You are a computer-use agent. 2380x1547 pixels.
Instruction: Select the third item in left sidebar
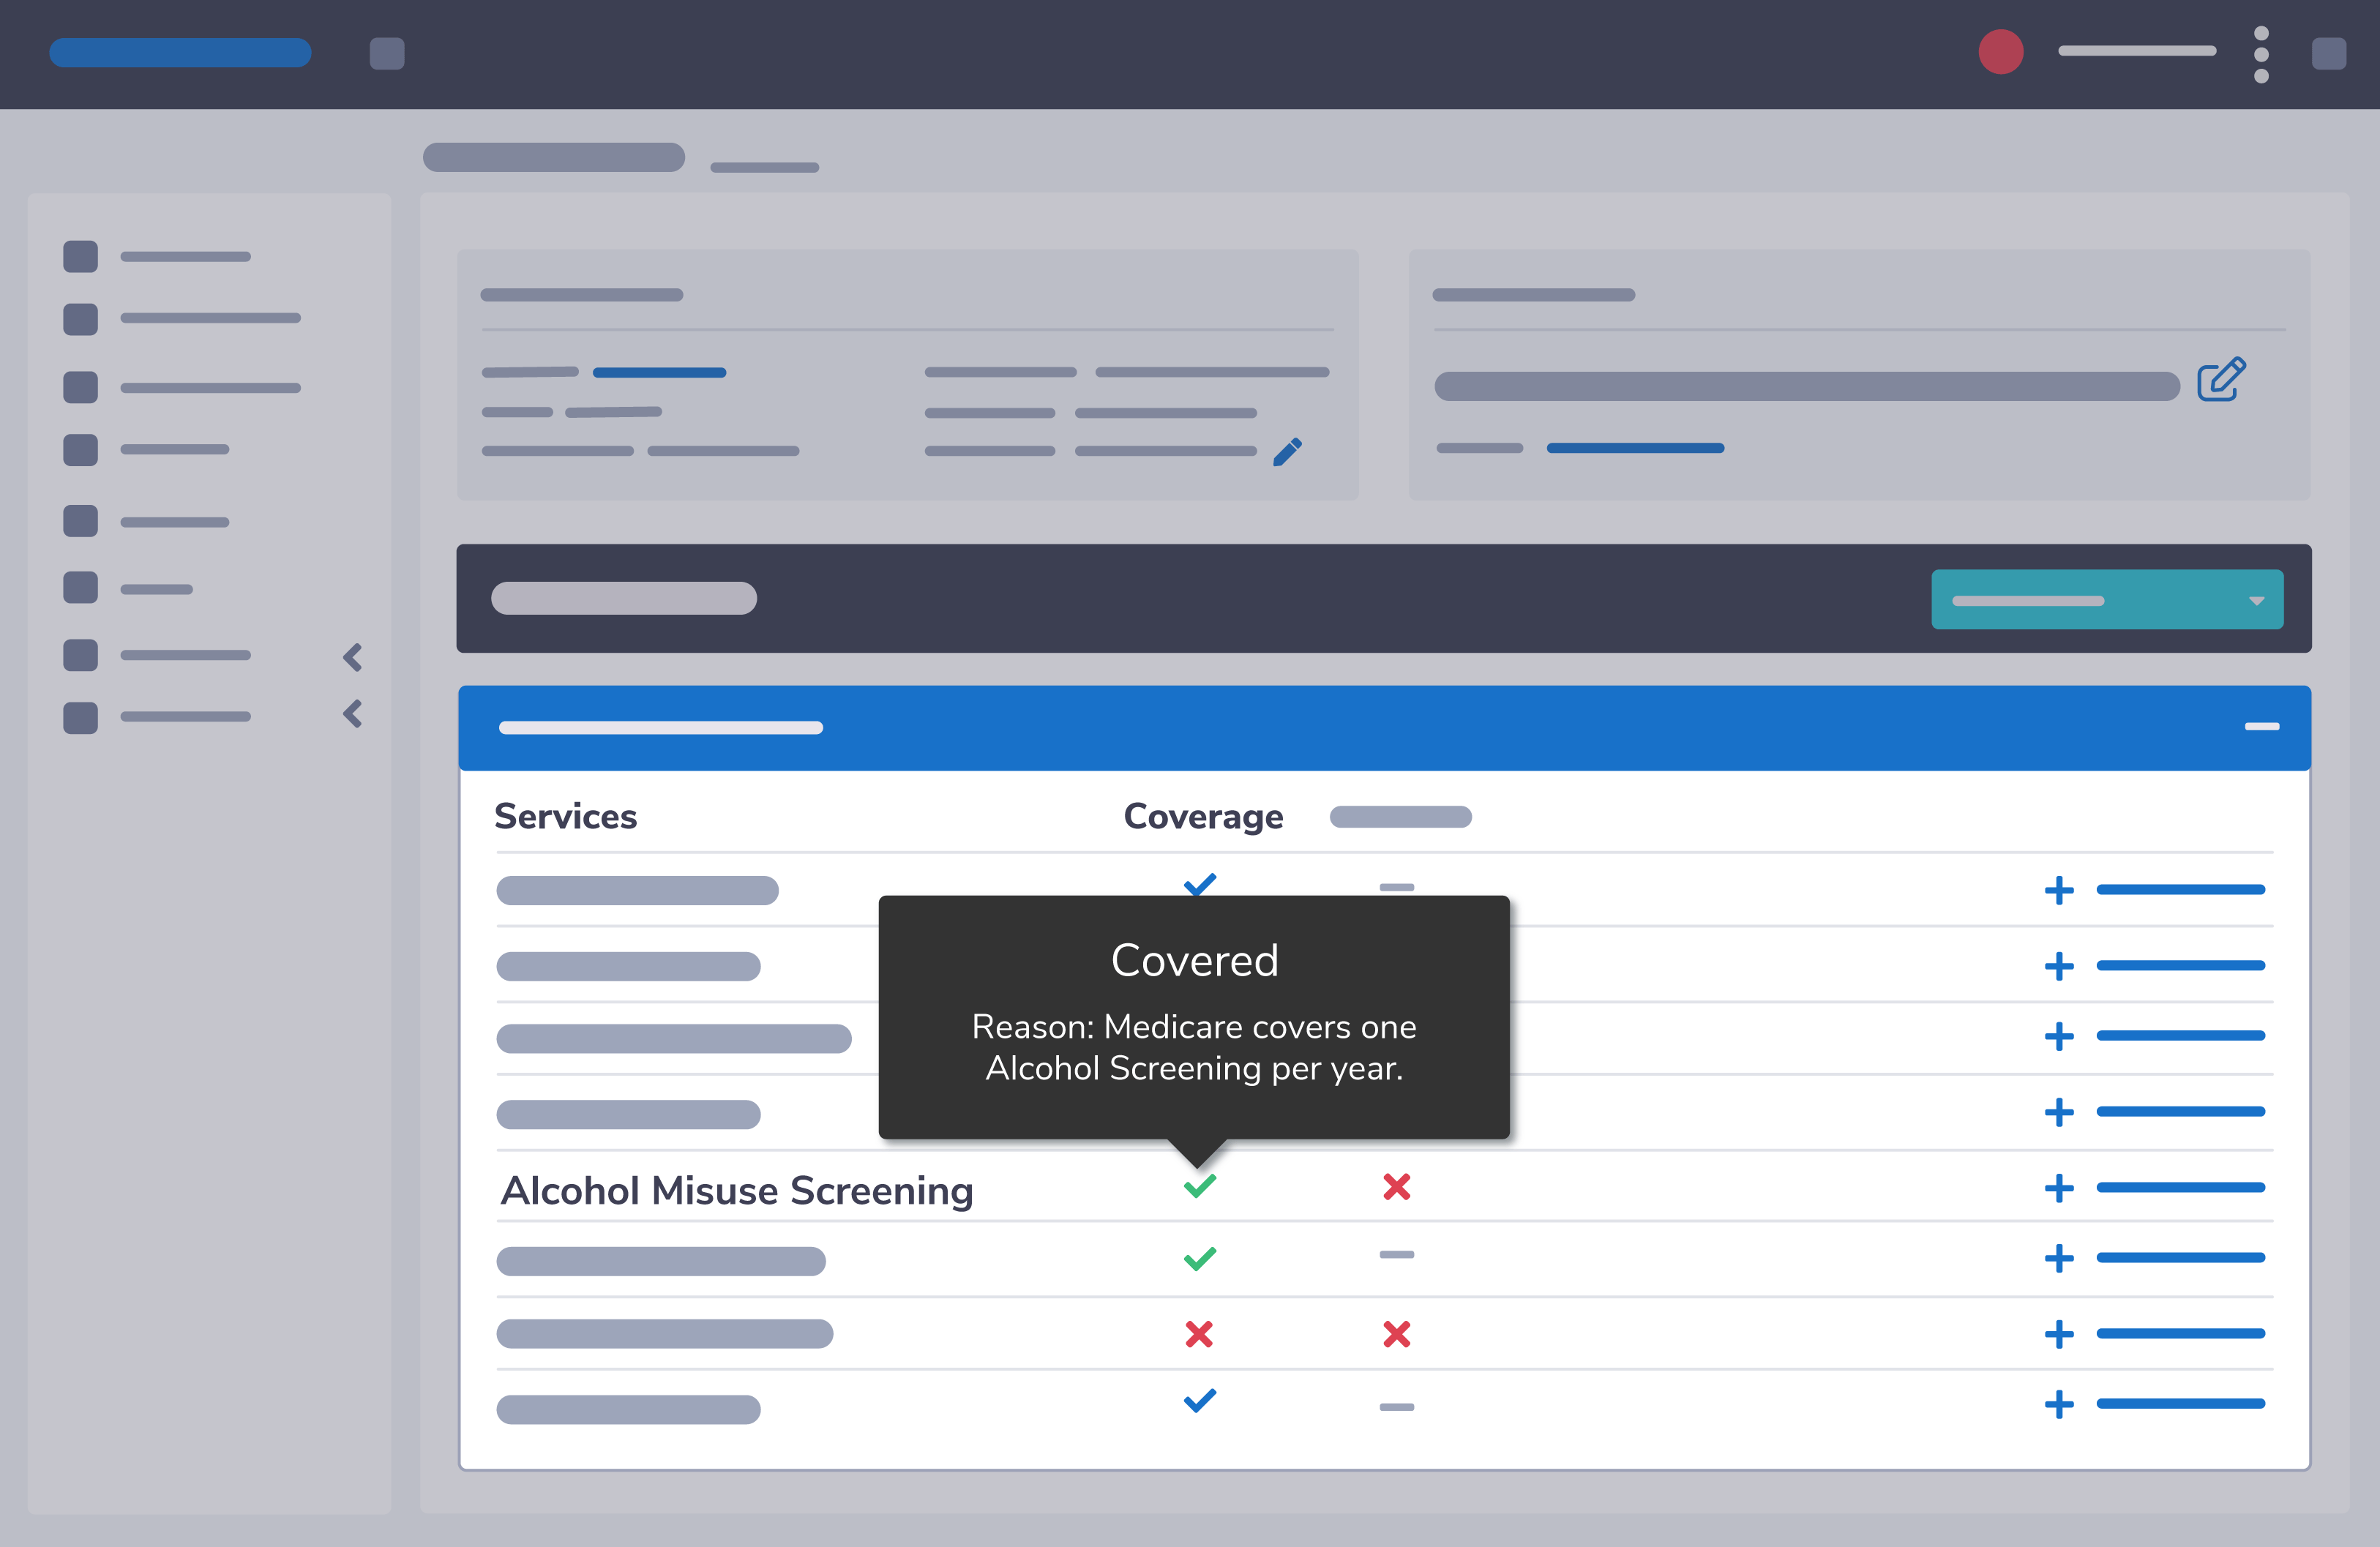210,388
